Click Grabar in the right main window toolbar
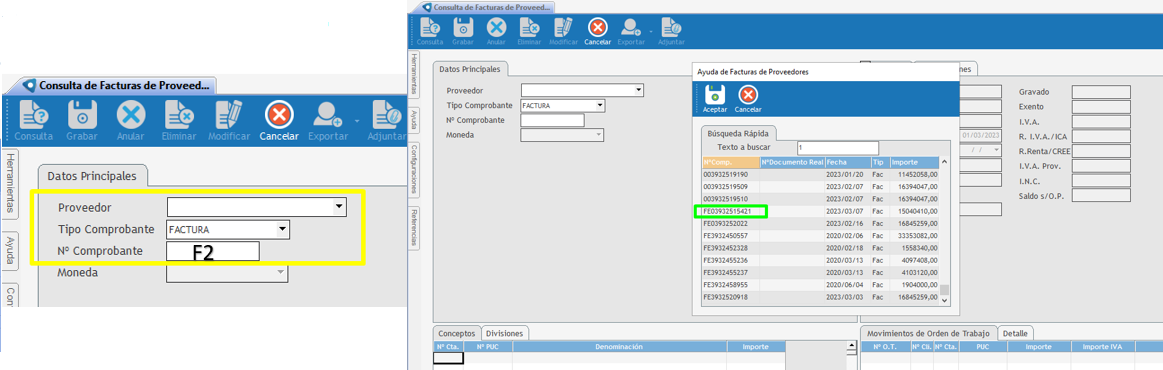The image size is (1163, 370). pos(463,32)
